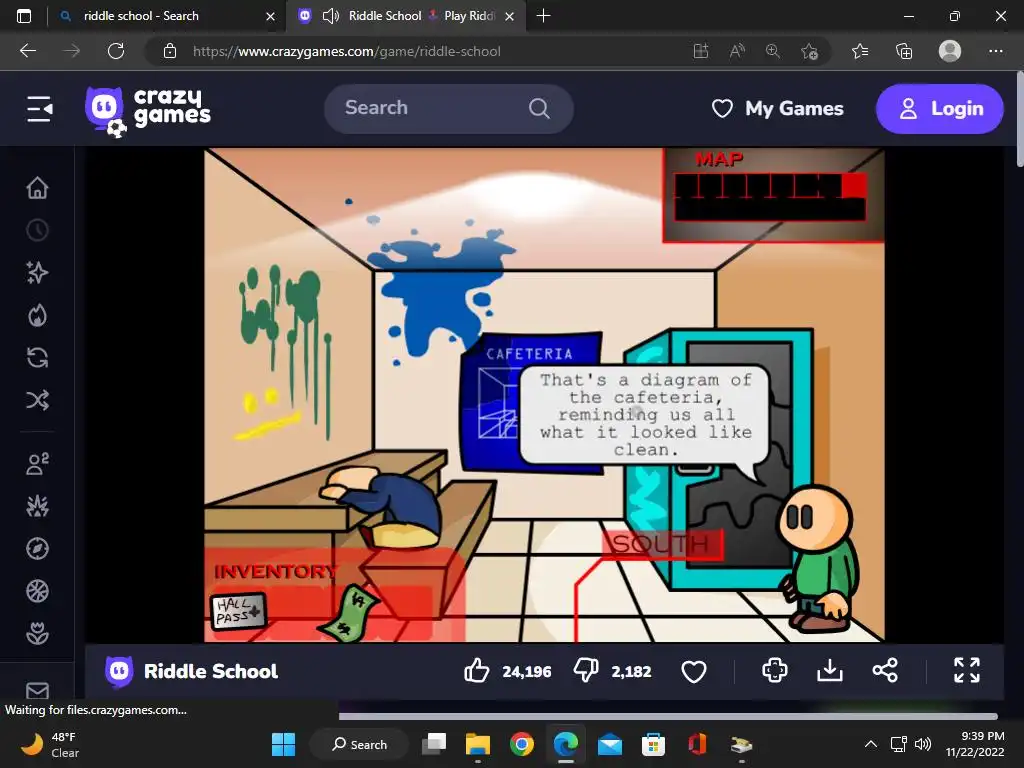Viewport: 1024px width, 768px height.
Task: Open the Adventure compass icon
Action: (37, 549)
